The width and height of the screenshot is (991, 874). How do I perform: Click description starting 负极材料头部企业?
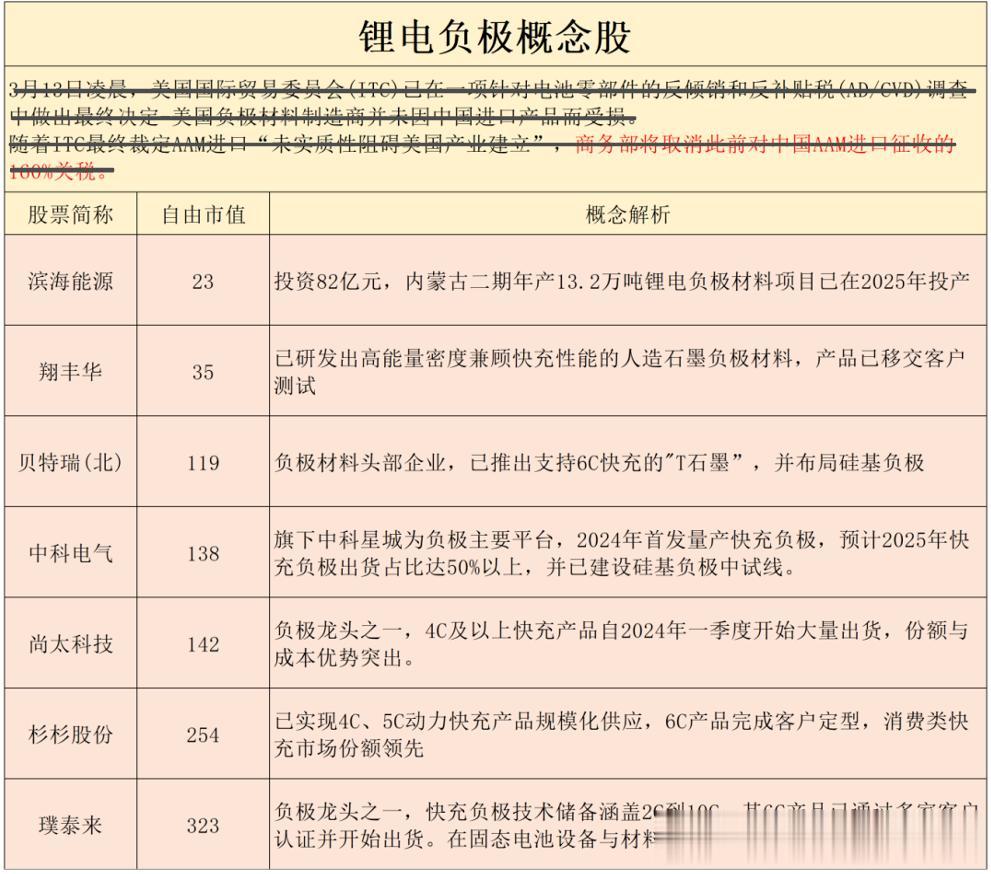[599, 463]
